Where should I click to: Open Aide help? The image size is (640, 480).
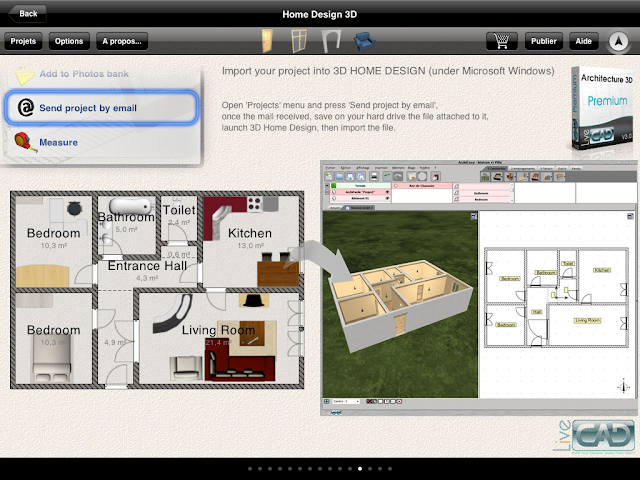[x=583, y=41]
